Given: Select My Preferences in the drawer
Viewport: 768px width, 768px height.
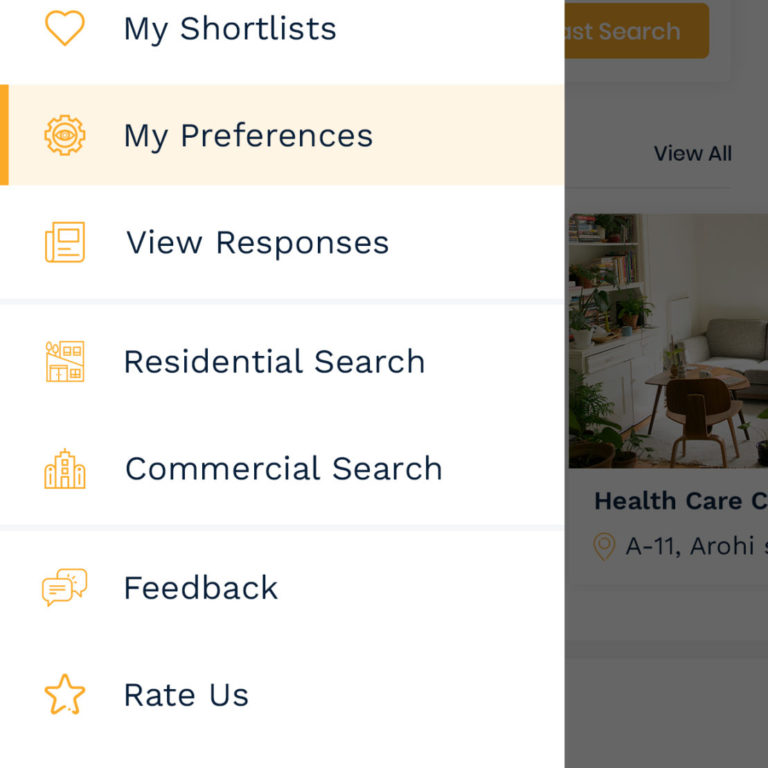Looking at the screenshot, I should point(248,136).
